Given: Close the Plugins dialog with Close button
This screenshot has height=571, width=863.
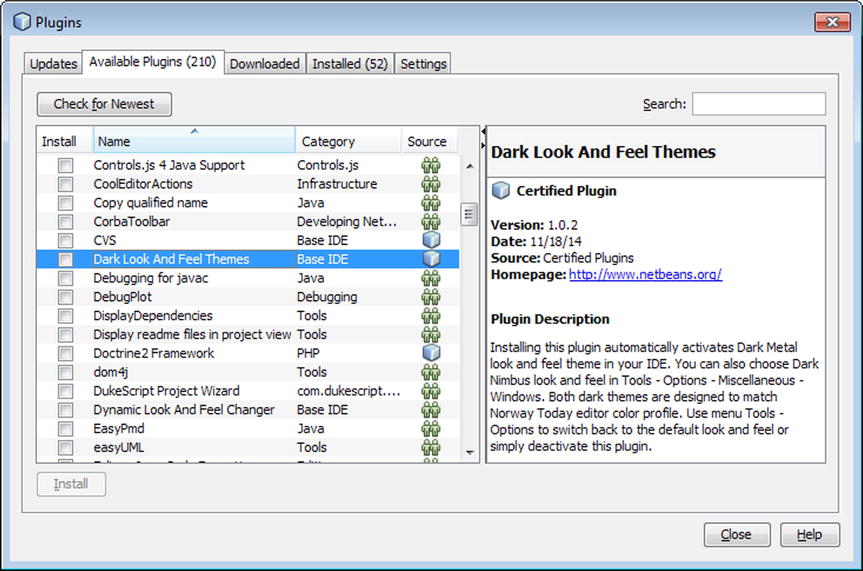Looking at the screenshot, I should 736,534.
